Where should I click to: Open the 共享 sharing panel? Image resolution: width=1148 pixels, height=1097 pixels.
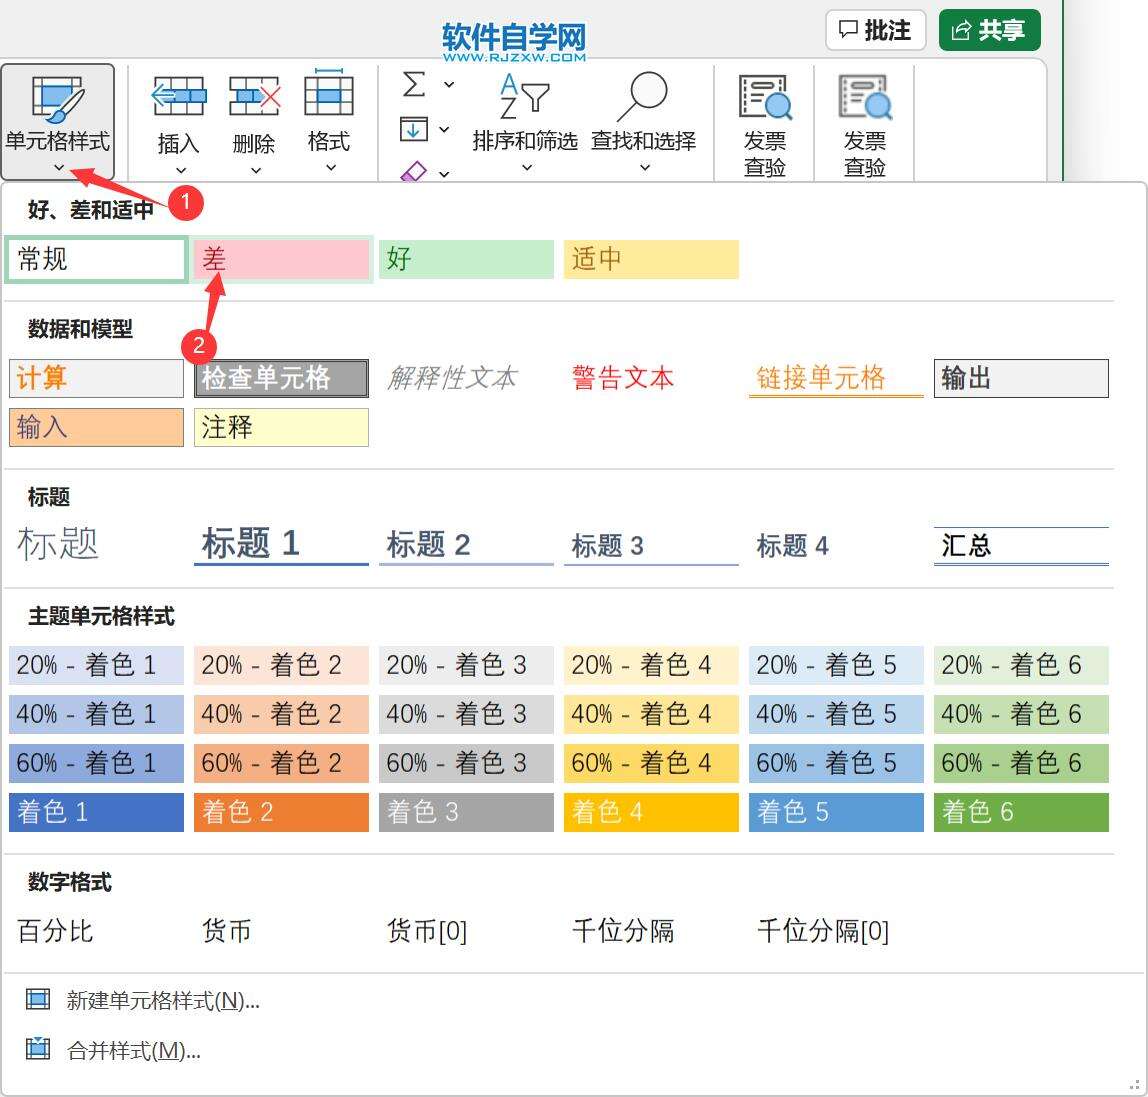pos(989,30)
